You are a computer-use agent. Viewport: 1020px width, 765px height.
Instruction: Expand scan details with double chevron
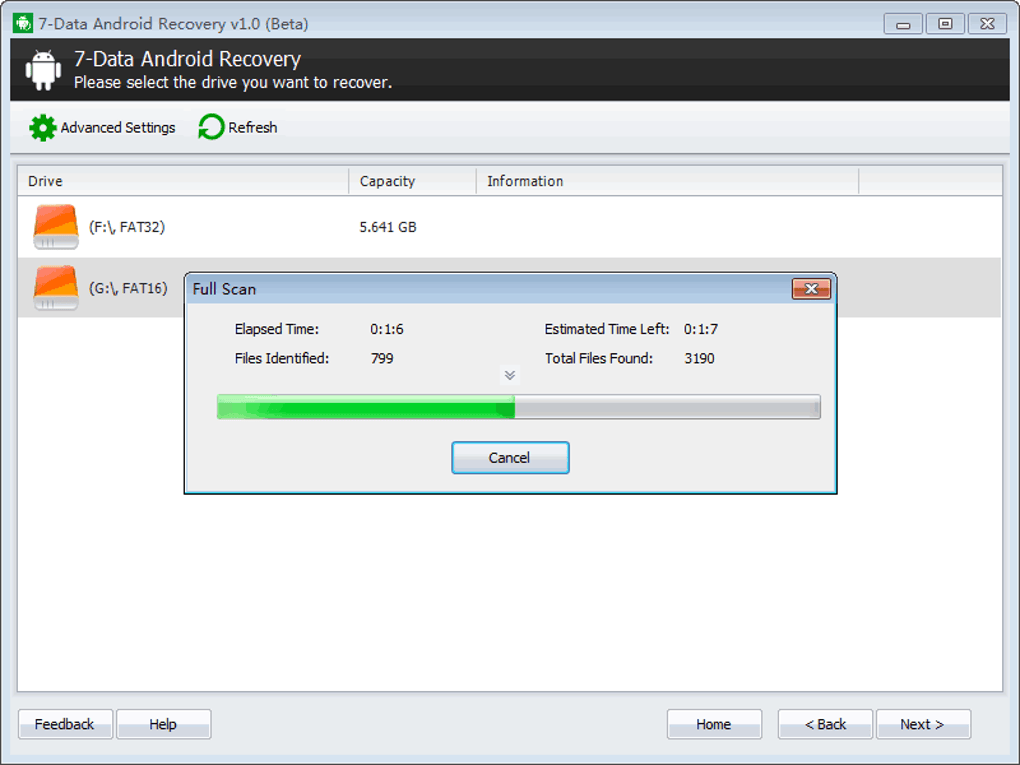[x=510, y=375]
